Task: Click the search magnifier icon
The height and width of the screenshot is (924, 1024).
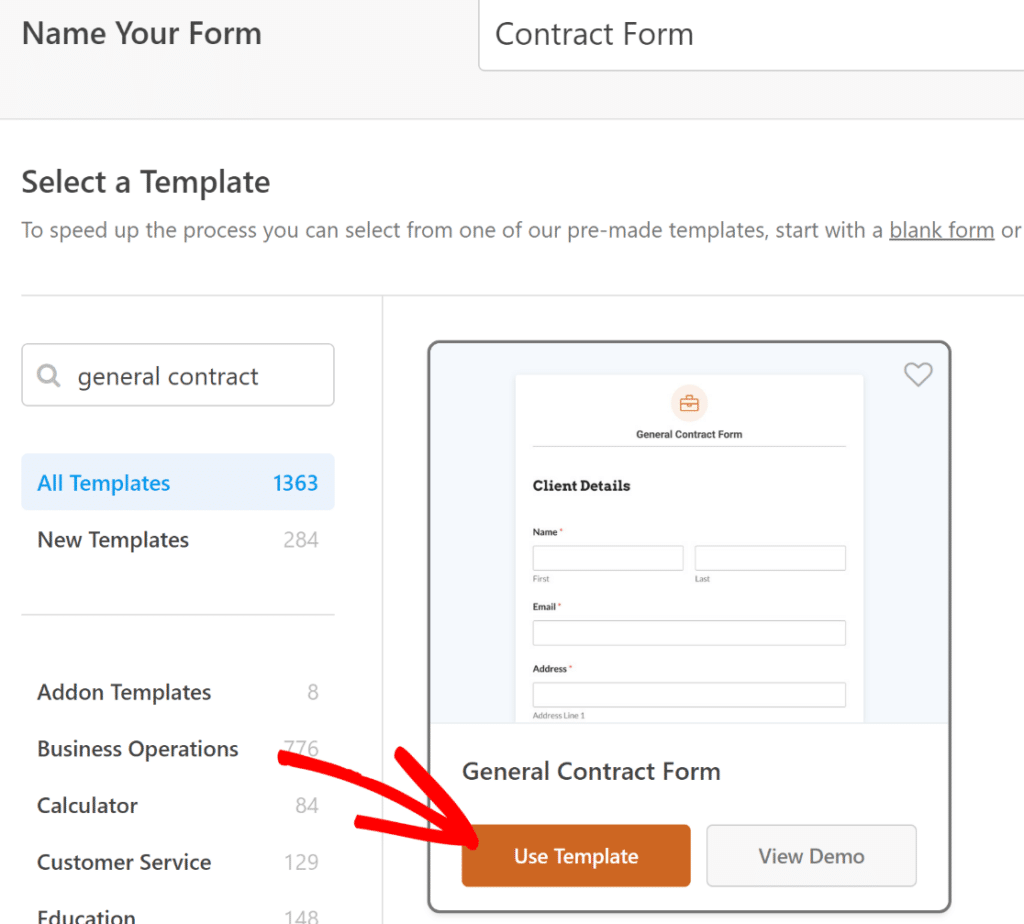Action: point(48,375)
